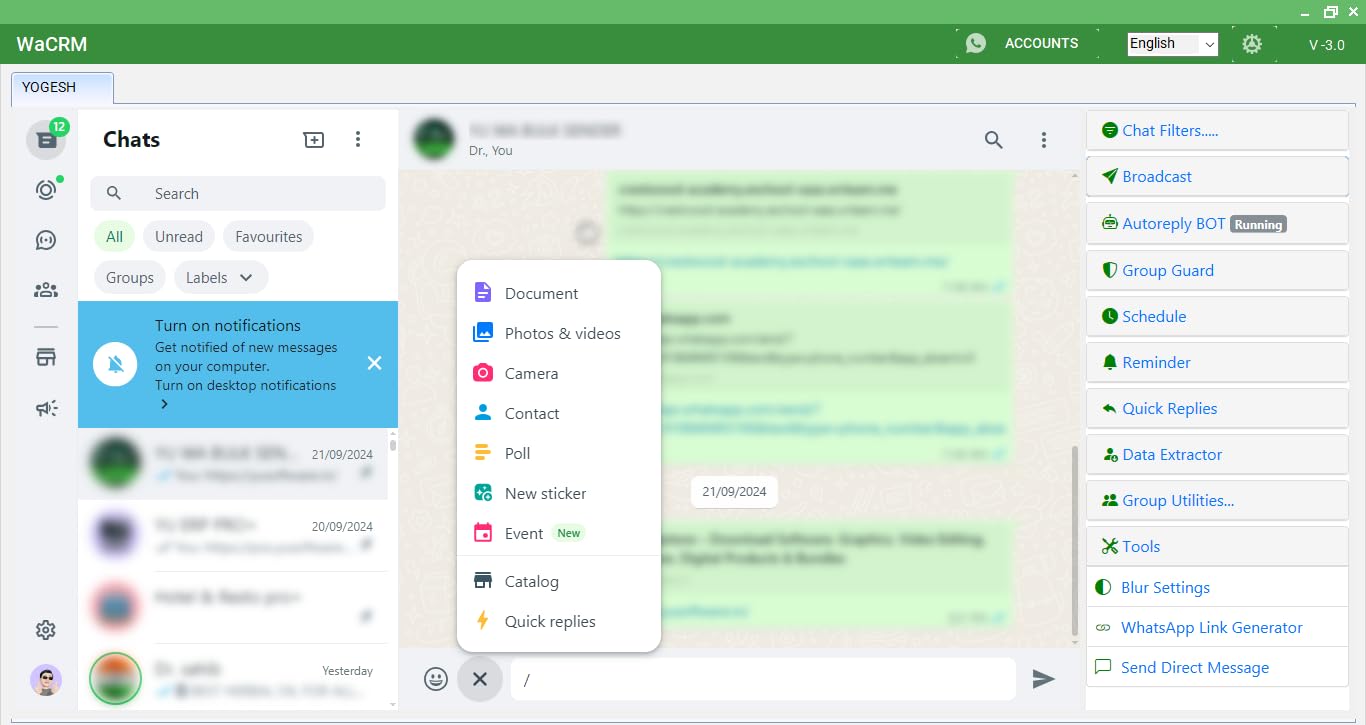1366x725 pixels.
Task: Choose Poll from attachment menu
Action: point(559,453)
